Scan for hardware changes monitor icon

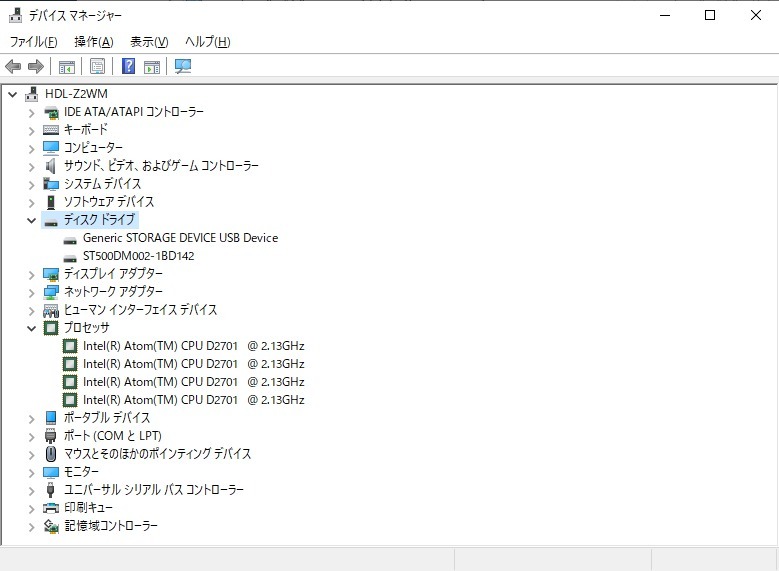[x=183, y=66]
